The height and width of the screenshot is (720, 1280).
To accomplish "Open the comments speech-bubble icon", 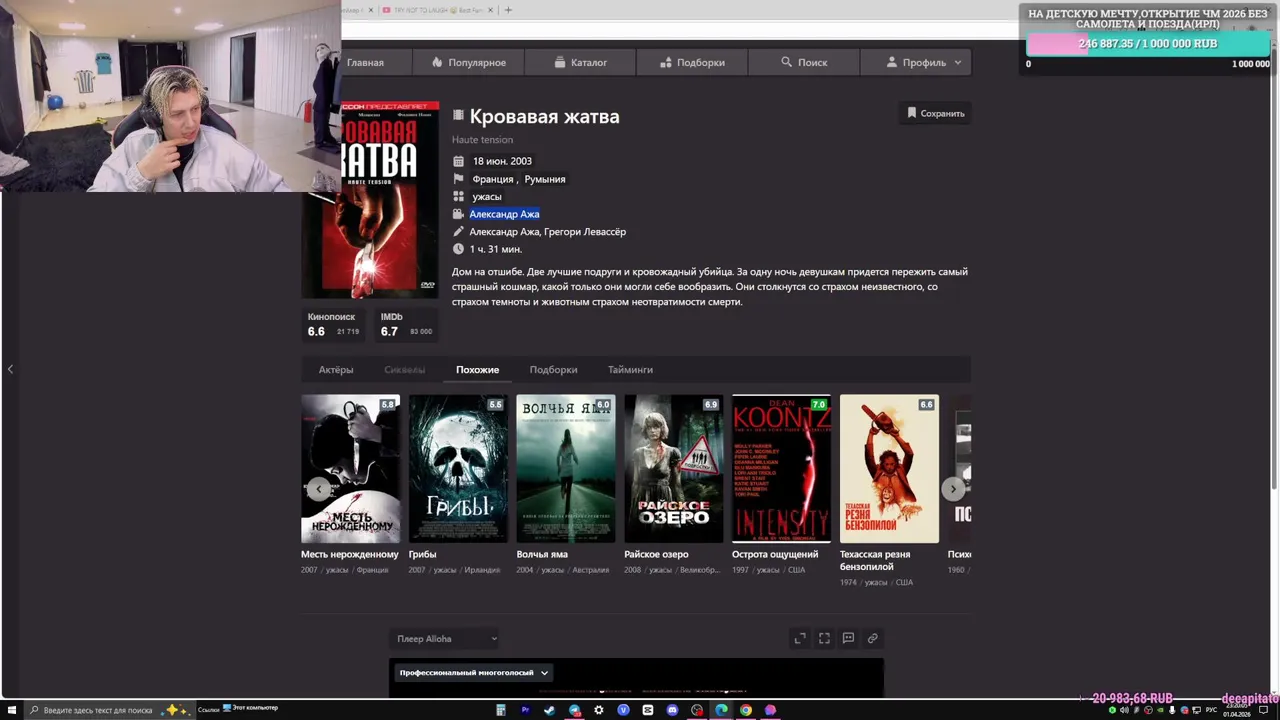I will 848,638.
